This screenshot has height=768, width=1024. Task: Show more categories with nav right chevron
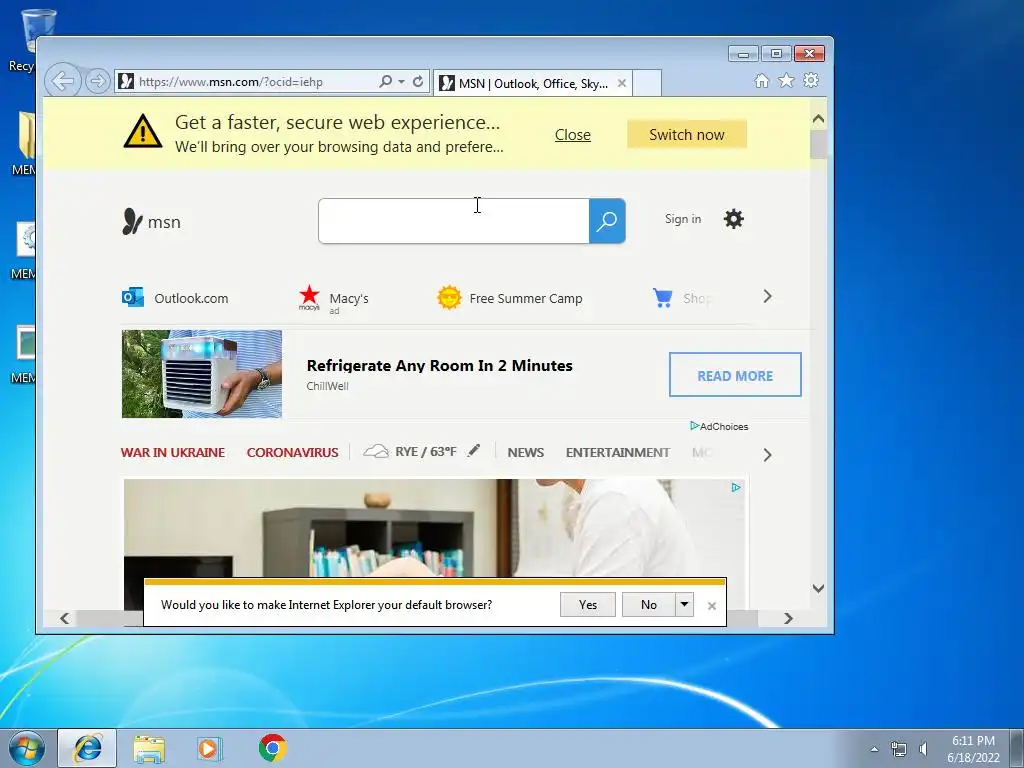[767, 455]
